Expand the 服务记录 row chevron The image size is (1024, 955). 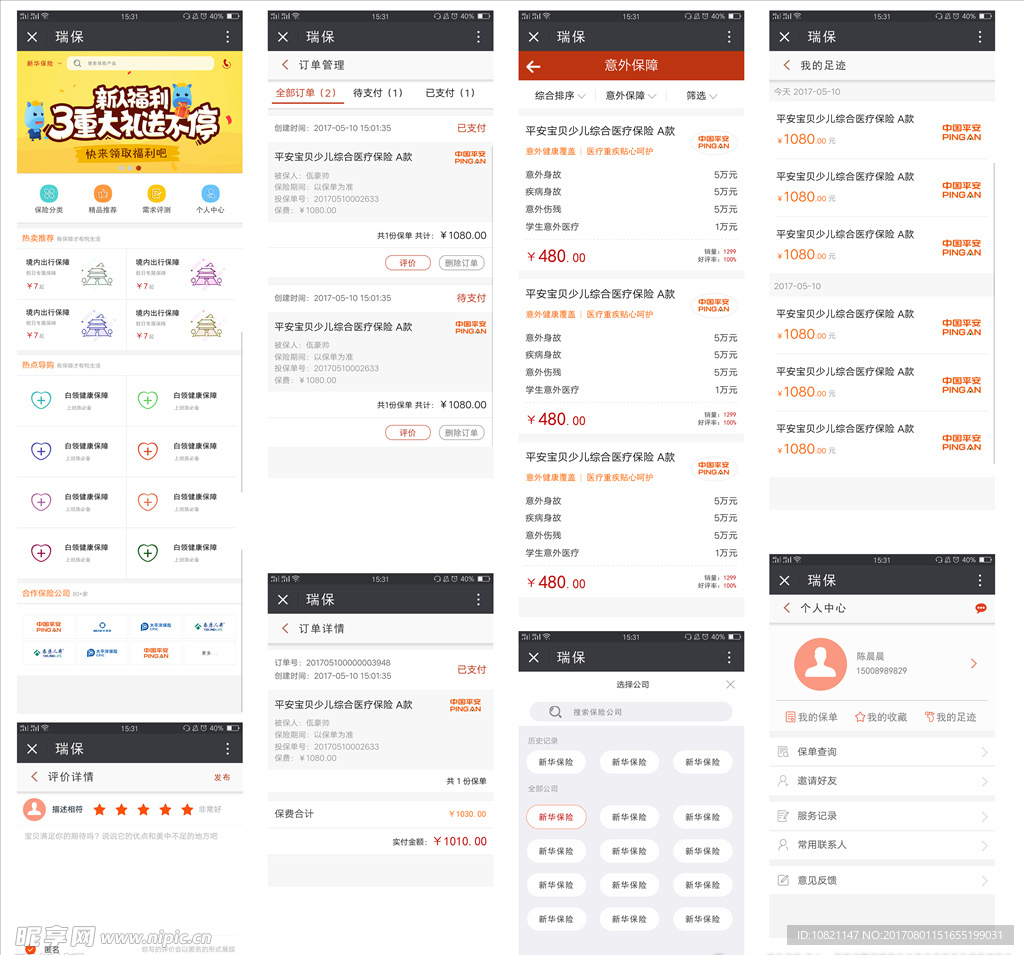click(984, 817)
